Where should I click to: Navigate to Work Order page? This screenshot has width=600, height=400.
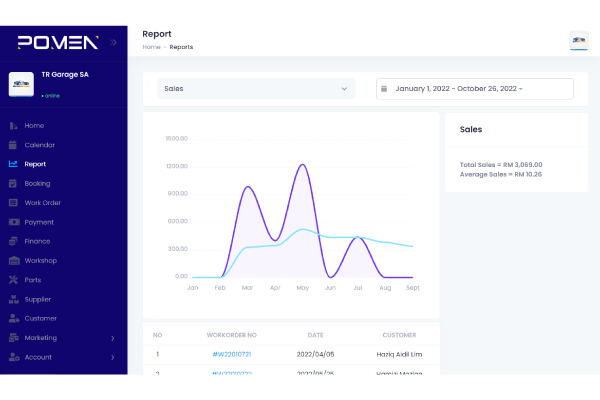[43, 203]
